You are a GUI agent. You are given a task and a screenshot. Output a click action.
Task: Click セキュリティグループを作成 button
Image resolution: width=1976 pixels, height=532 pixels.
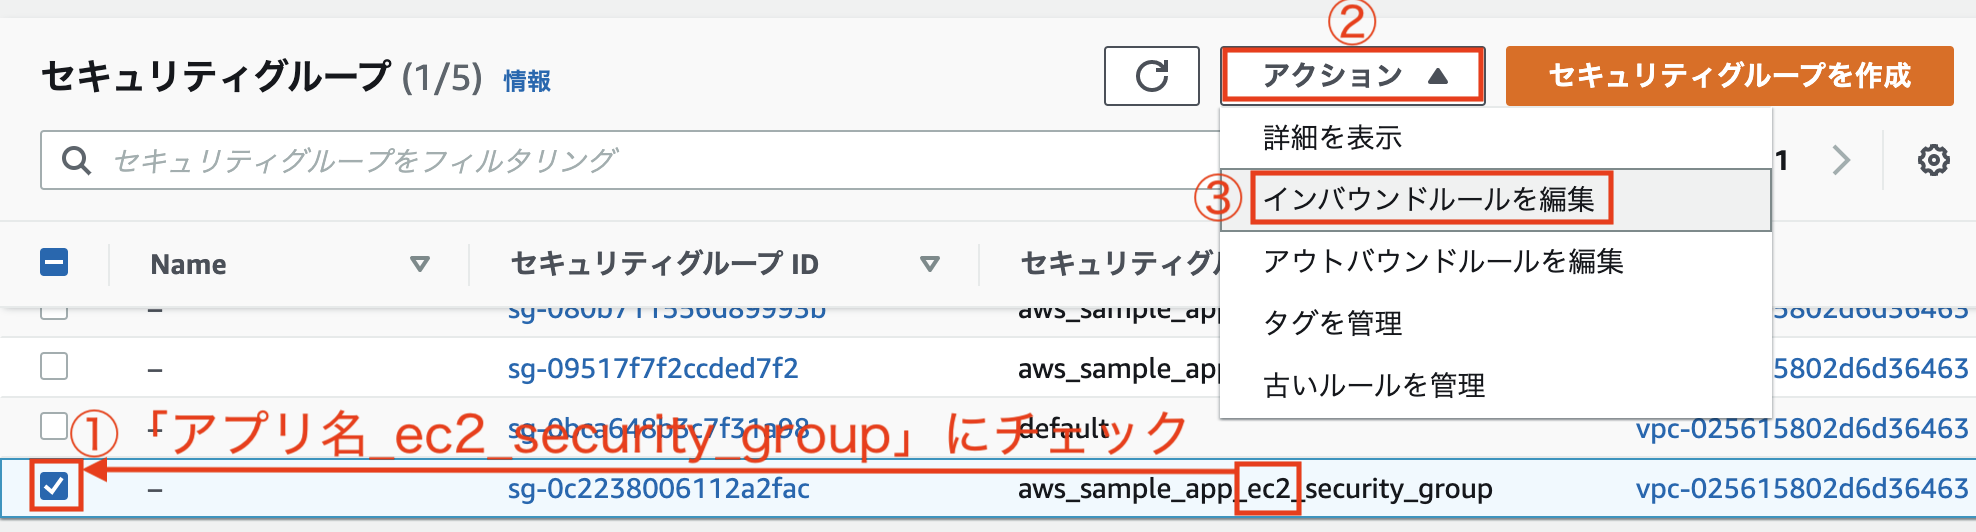point(1729,76)
